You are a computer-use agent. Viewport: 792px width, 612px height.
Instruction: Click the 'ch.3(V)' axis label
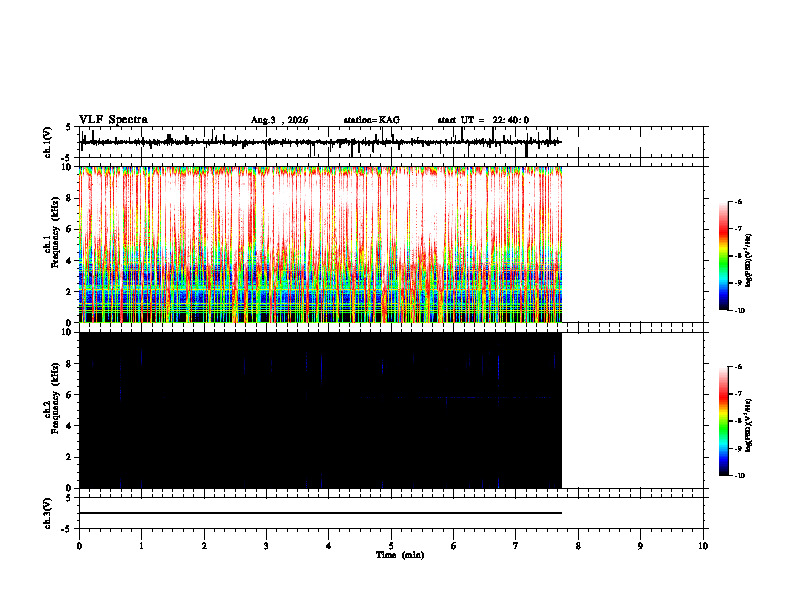(x=47, y=514)
